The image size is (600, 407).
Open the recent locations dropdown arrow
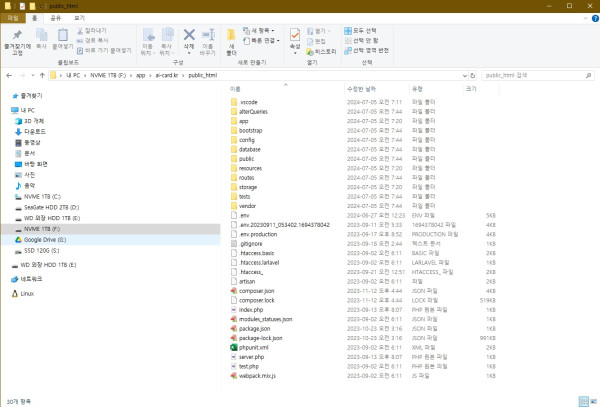(33, 75)
